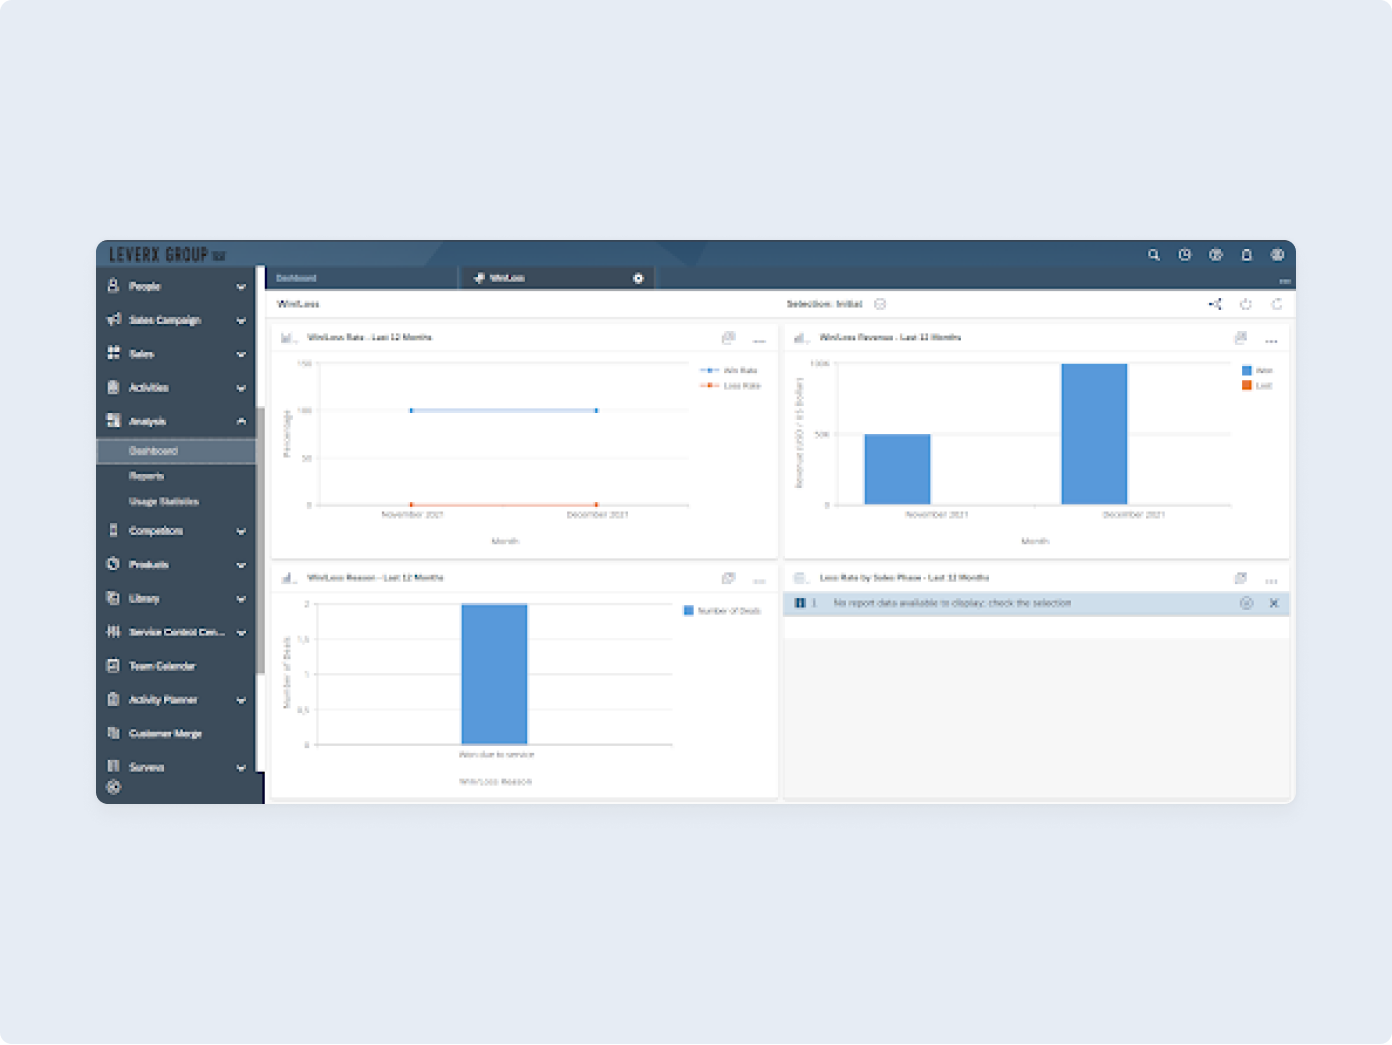Click the blue Won legend swatch
Viewport: 1392px width, 1045px height.
tap(1247, 370)
